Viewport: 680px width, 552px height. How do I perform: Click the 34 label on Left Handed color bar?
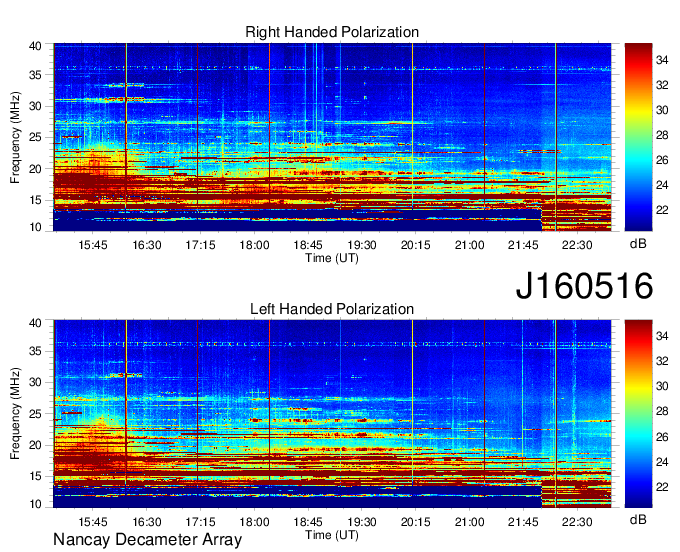pyautogui.click(x=662, y=336)
